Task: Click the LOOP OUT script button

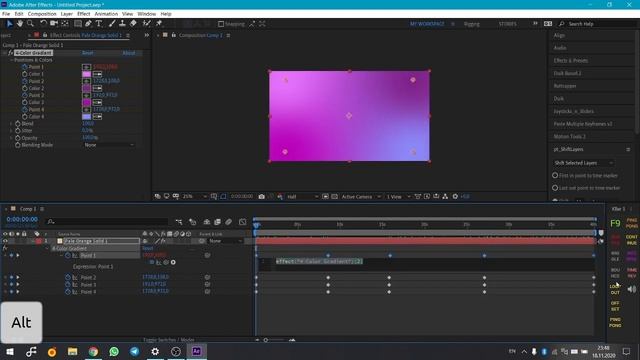Action: click(x=615, y=289)
